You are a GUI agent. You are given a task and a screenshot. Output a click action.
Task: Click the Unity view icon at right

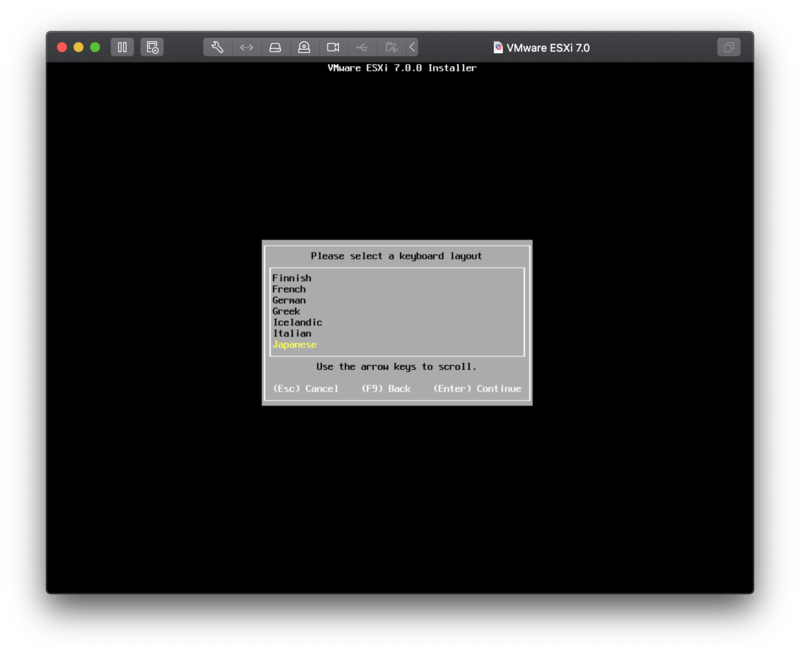pyautogui.click(x=729, y=47)
